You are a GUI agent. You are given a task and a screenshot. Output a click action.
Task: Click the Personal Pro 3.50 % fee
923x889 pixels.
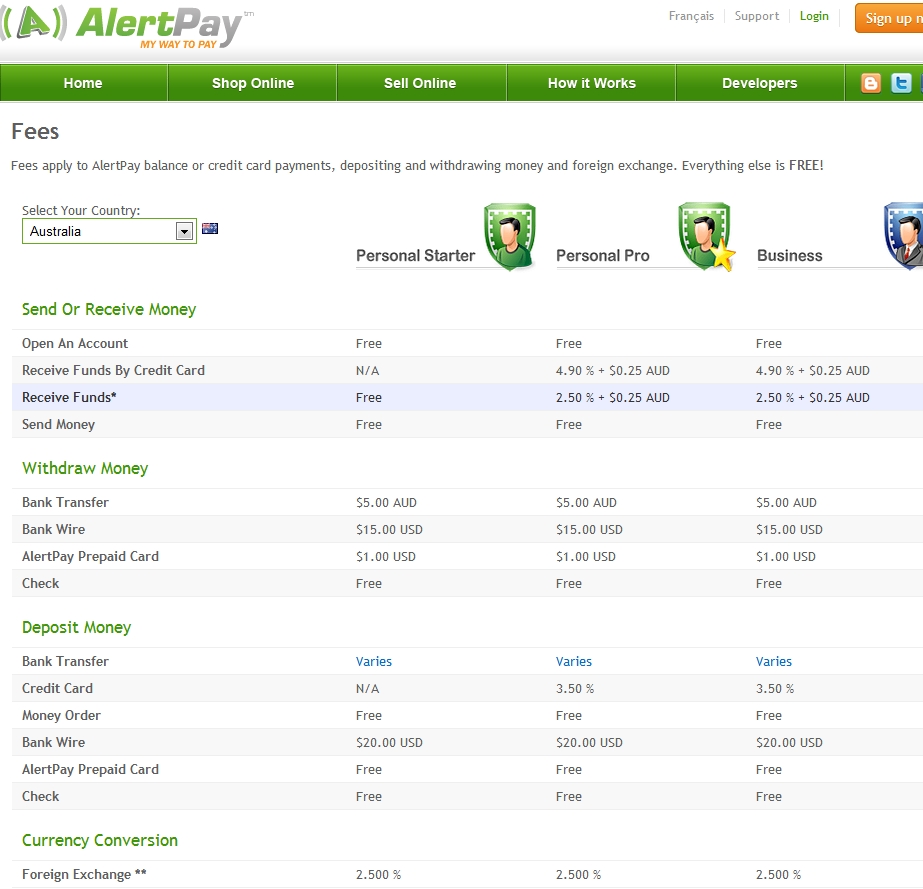click(x=575, y=688)
